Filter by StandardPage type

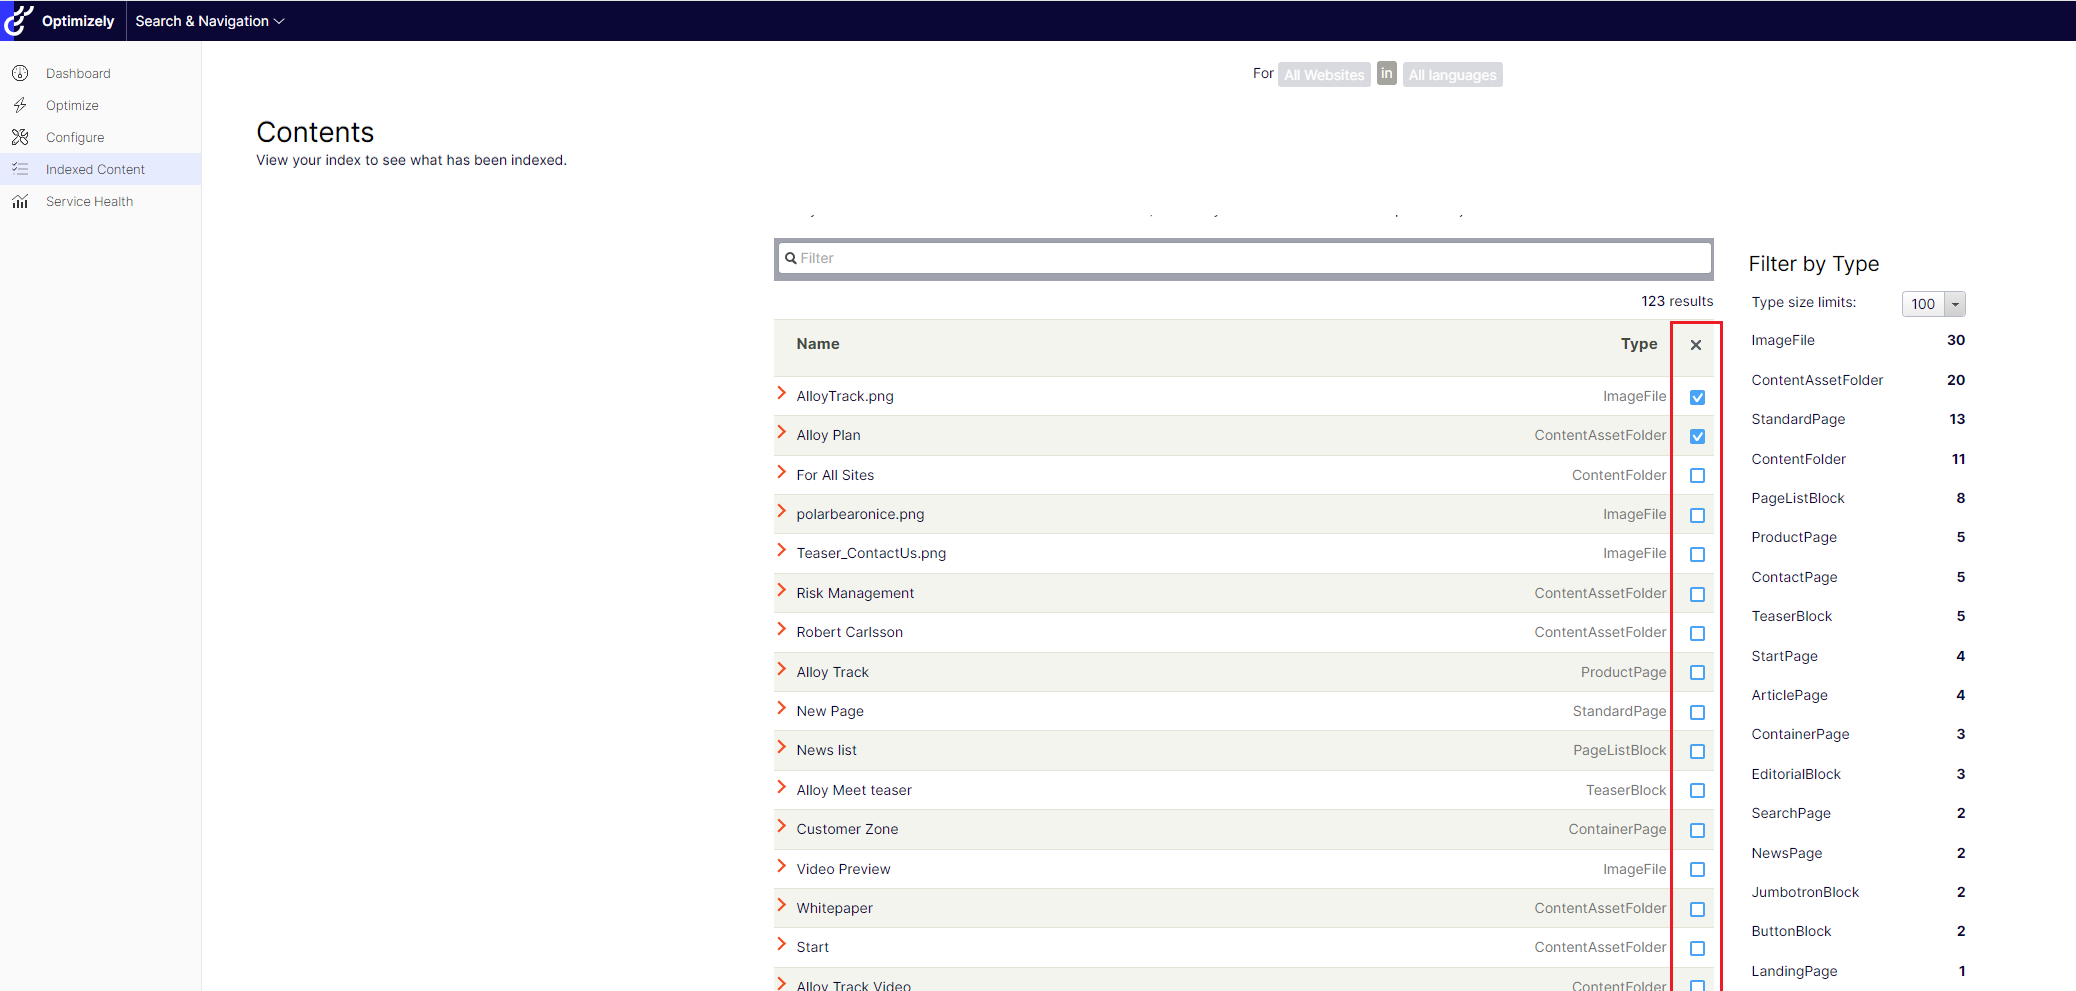click(x=1798, y=419)
